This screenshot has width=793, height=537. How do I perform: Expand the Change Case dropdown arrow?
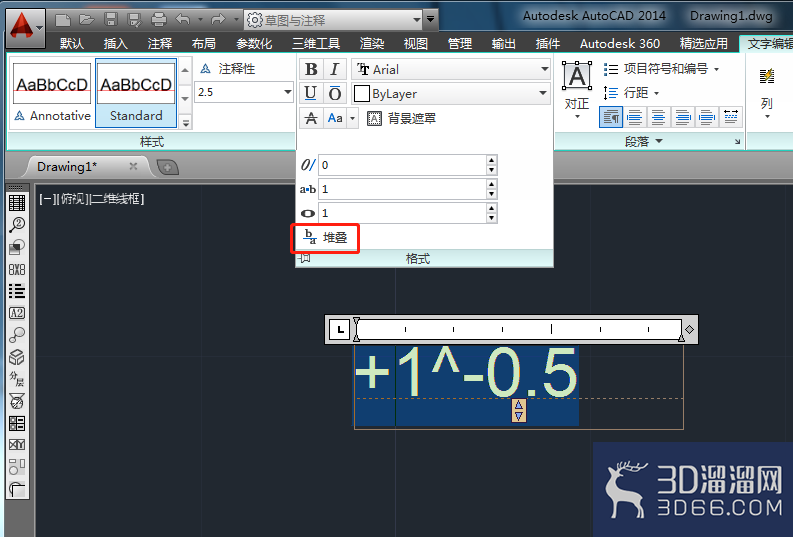point(353,119)
